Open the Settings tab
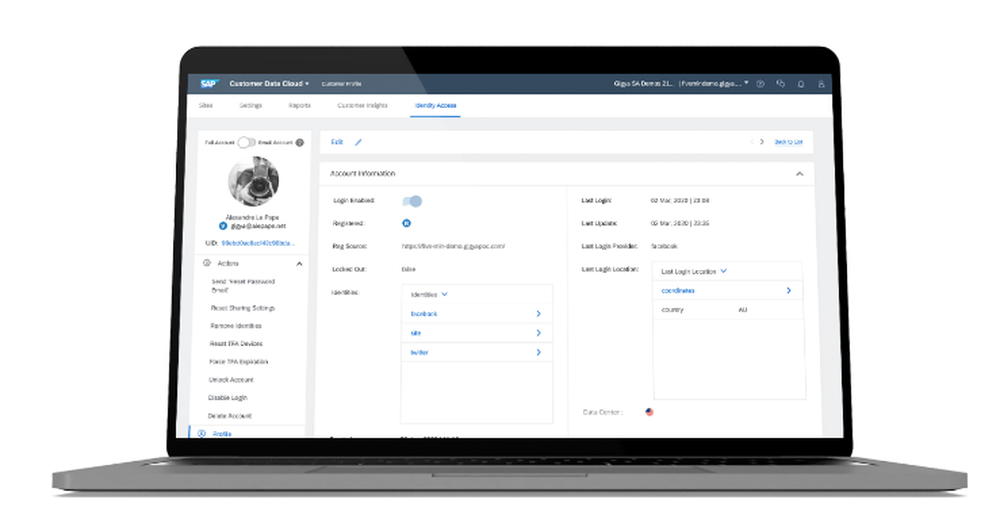1000x520 pixels. pyautogui.click(x=251, y=105)
